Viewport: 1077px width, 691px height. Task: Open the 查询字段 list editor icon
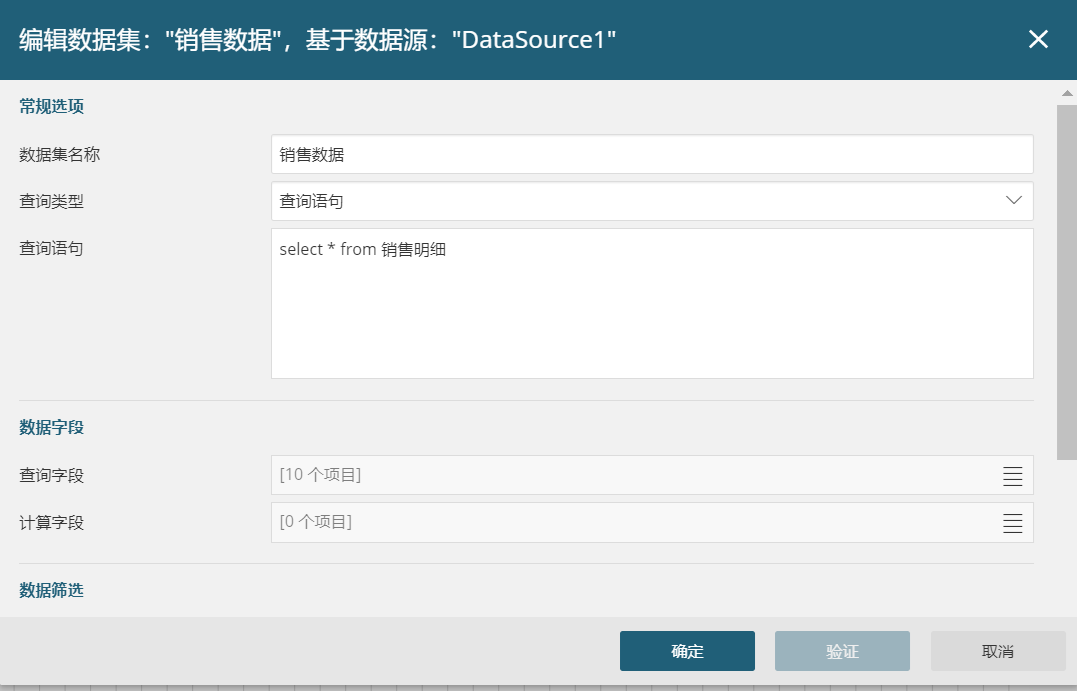click(x=1012, y=476)
